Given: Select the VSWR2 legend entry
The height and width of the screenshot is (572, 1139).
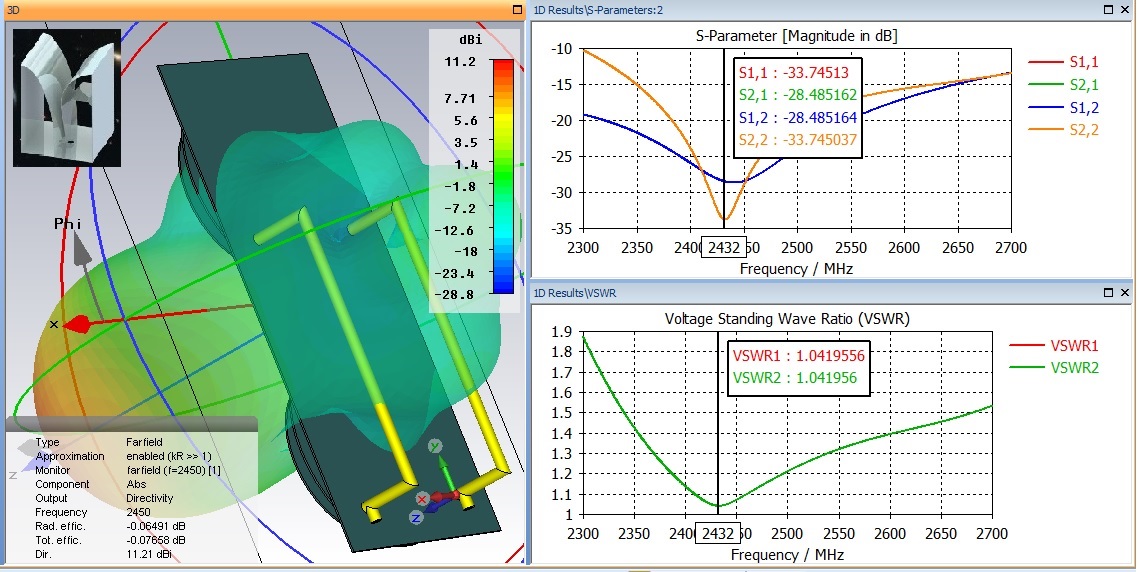Looking at the screenshot, I should (1054, 368).
